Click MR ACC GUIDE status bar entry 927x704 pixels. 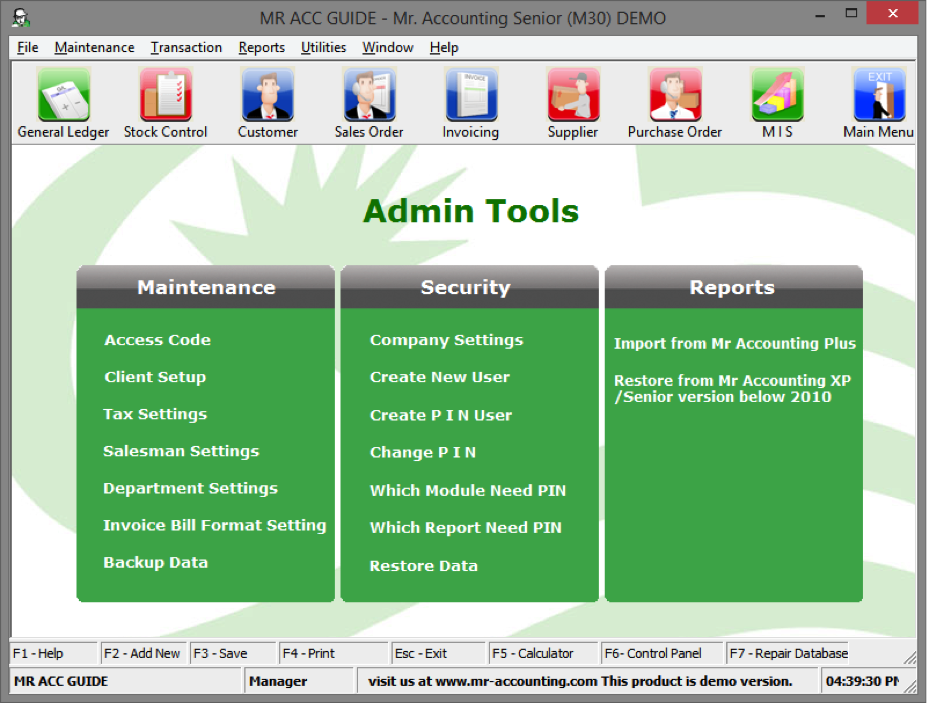[125, 681]
